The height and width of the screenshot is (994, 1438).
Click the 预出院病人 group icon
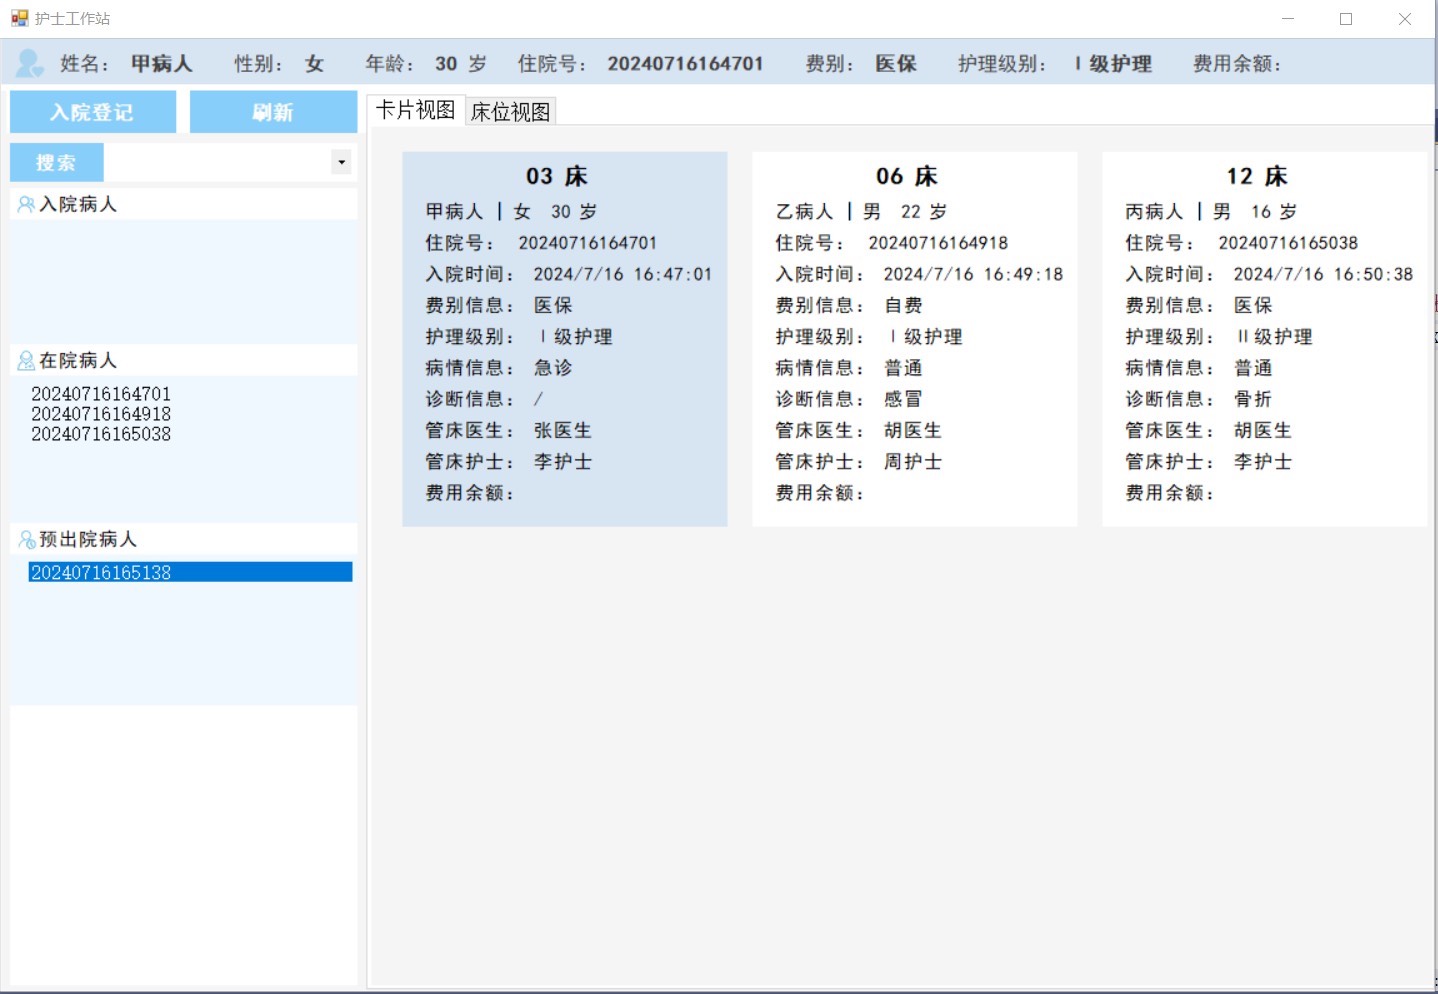[26, 540]
